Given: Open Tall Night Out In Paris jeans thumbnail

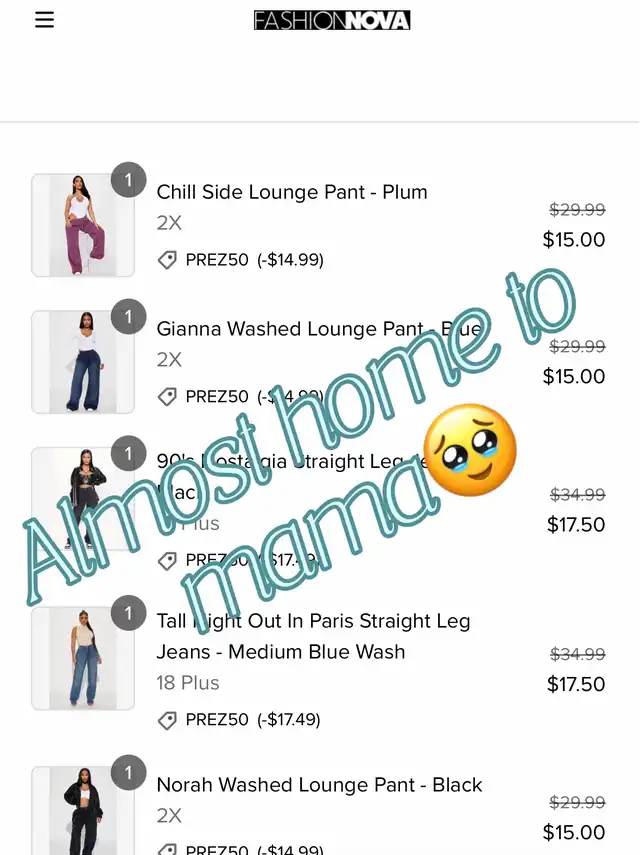Looking at the screenshot, I should (x=83, y=658).
